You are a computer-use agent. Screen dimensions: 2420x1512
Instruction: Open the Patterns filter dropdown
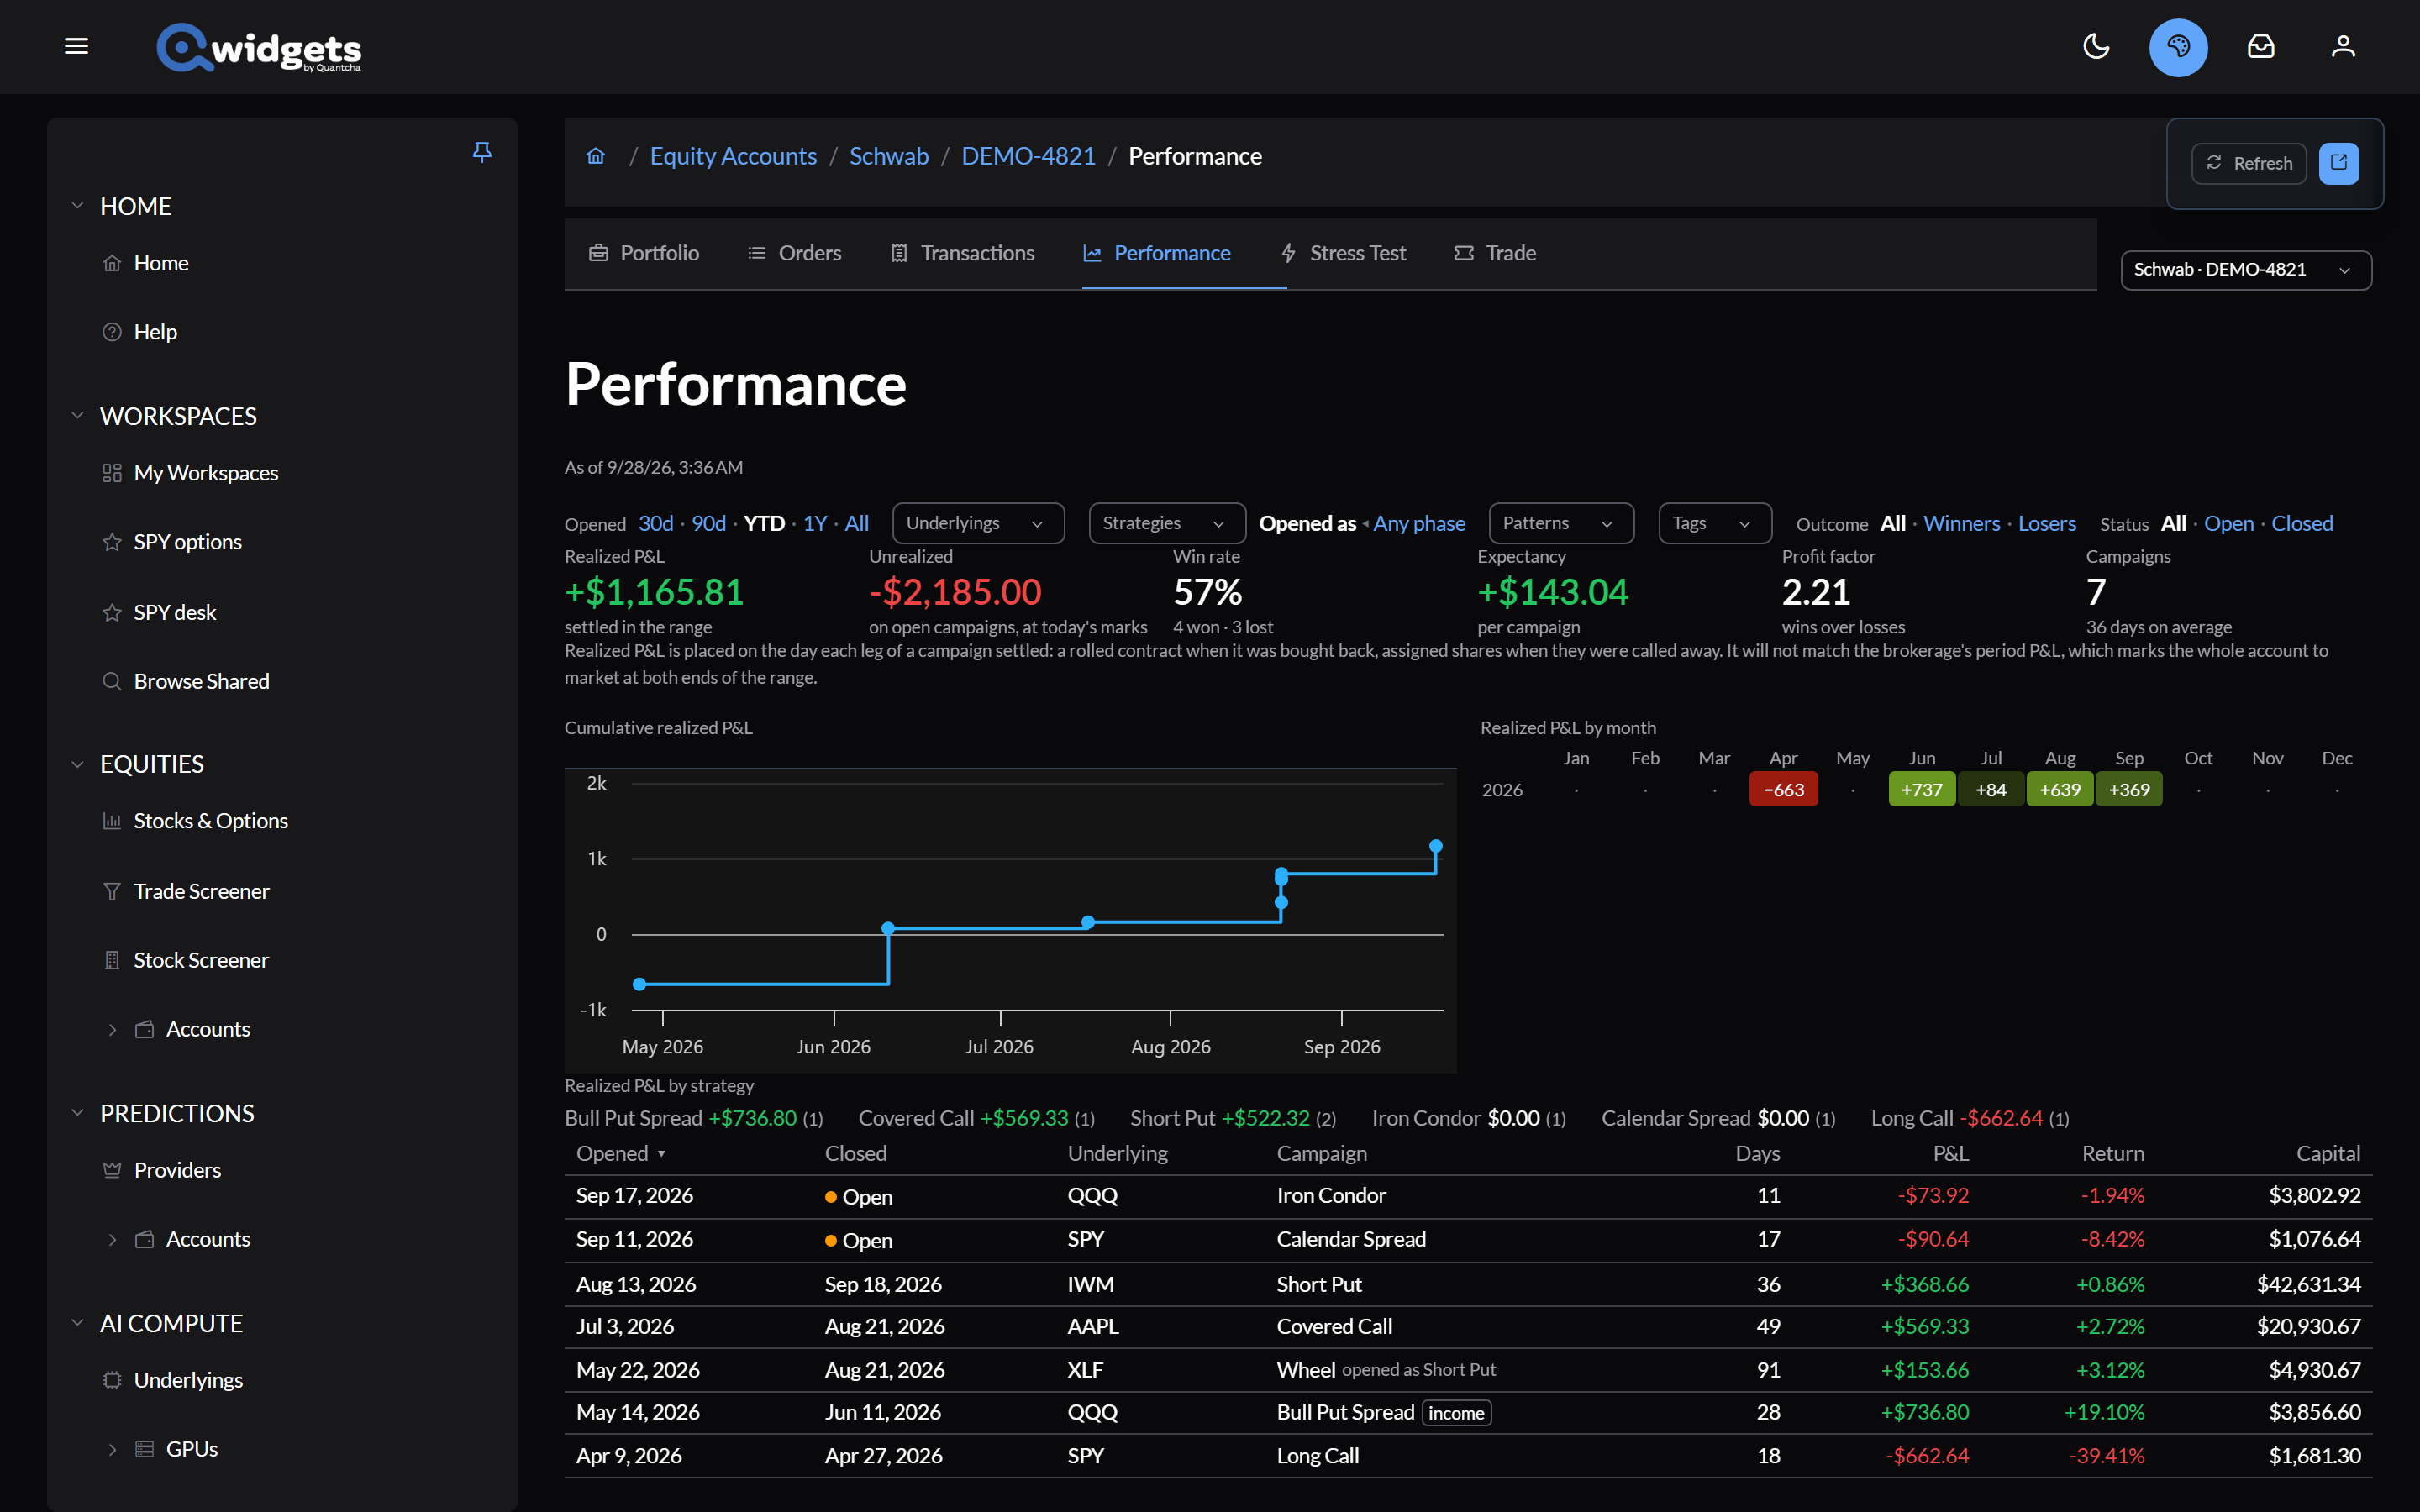(1561, 523)
